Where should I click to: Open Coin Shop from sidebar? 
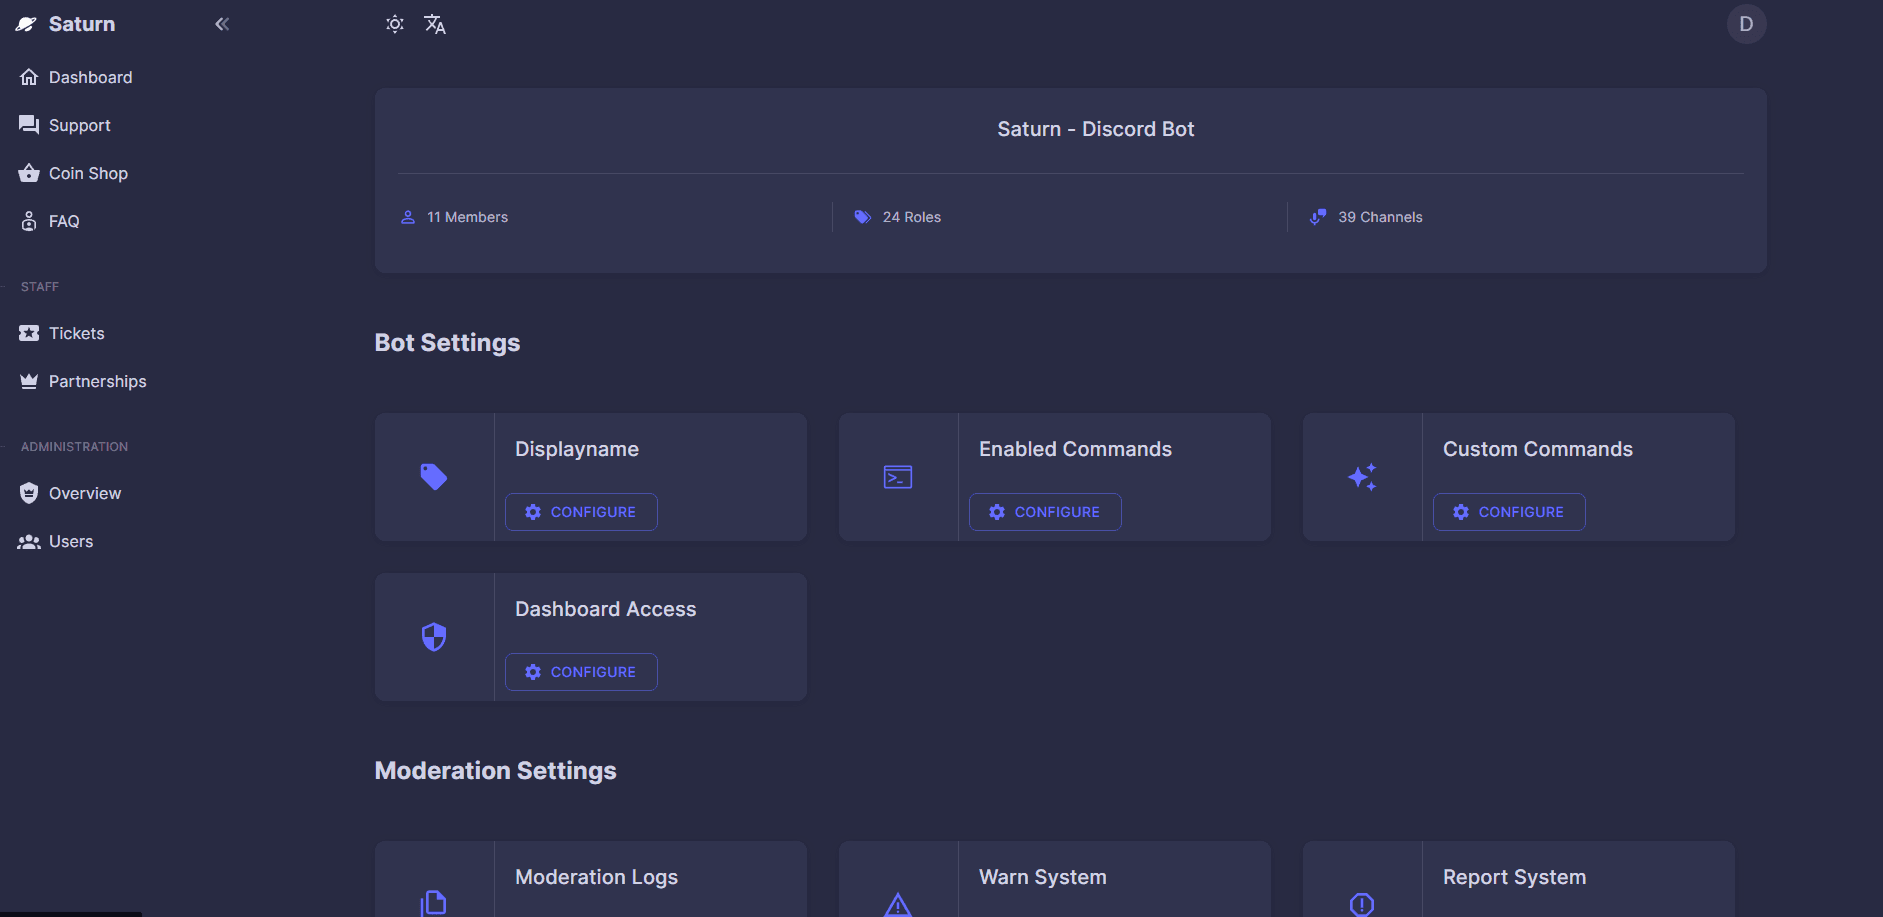click(x=88, y=173)
